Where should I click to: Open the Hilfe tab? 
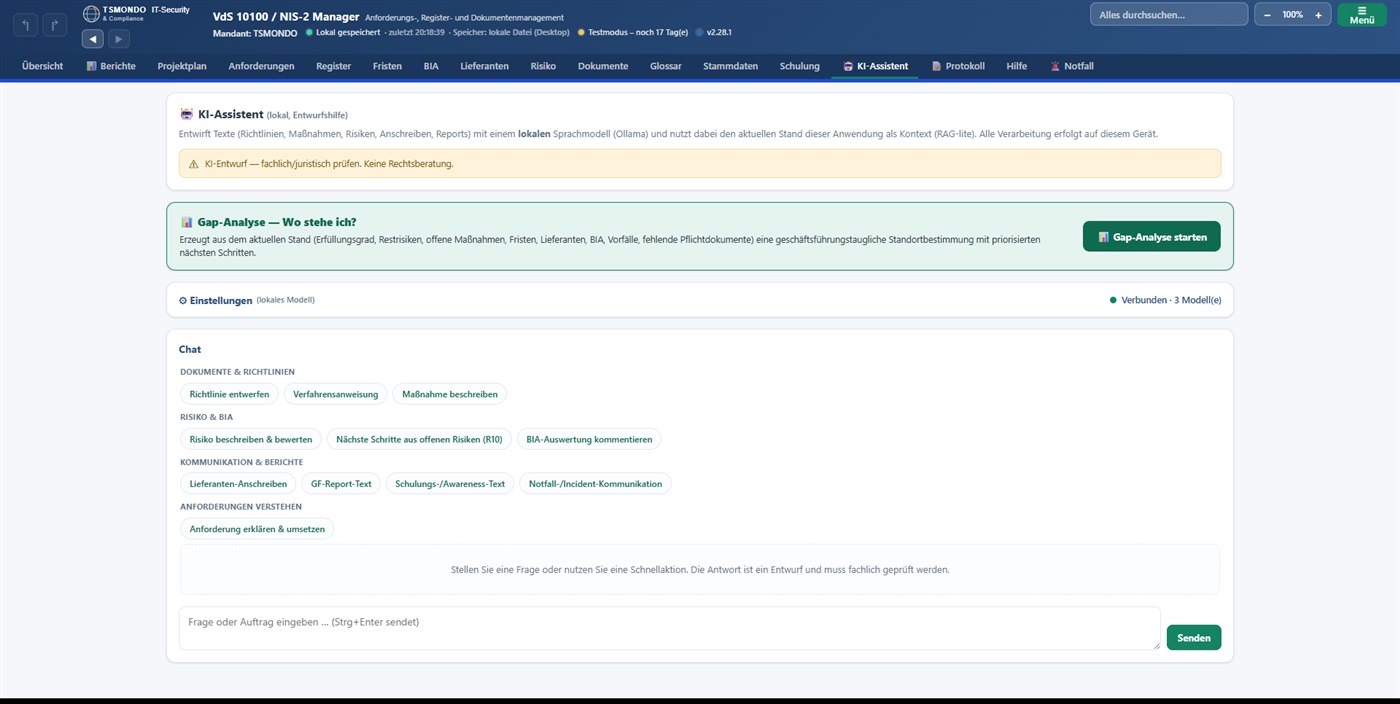1016,66
